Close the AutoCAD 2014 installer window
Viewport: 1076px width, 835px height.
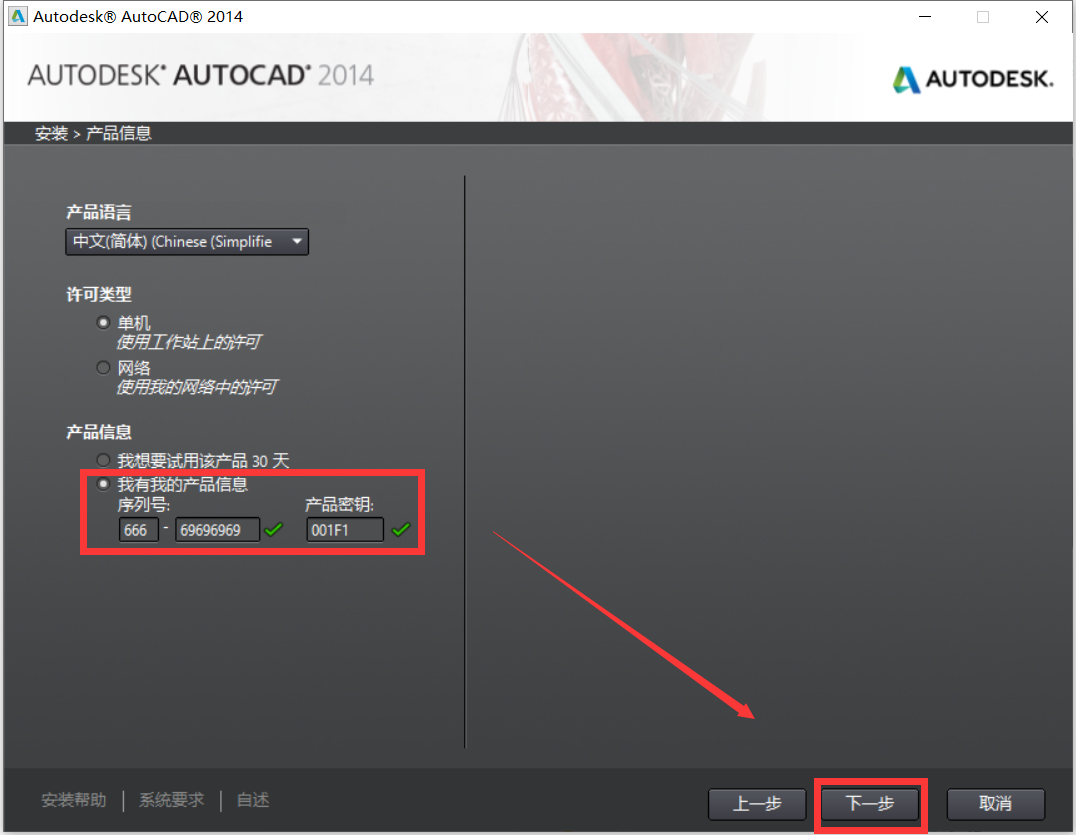tap(1042, 17)
